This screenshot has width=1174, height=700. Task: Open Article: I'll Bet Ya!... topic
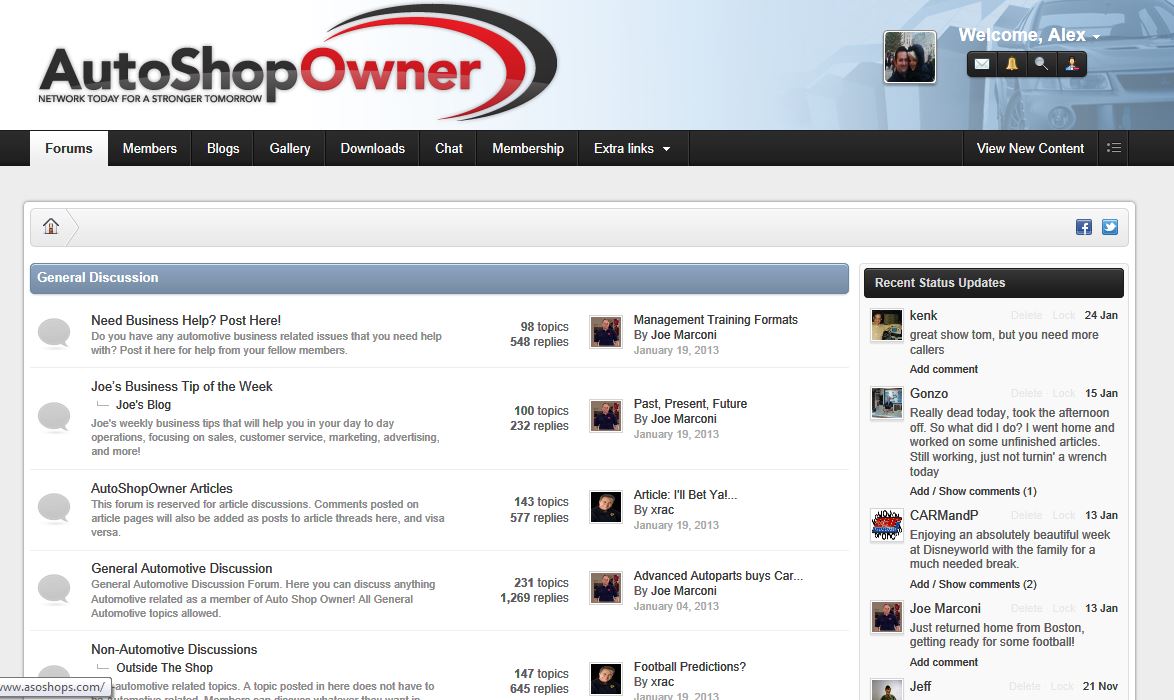point(685,495)
